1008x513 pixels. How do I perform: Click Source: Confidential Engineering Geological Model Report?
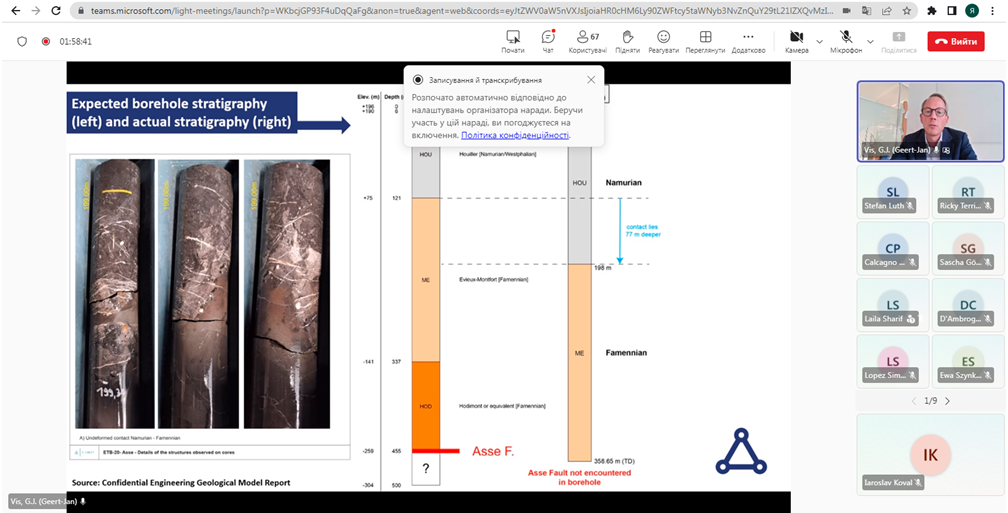(181, 482)
